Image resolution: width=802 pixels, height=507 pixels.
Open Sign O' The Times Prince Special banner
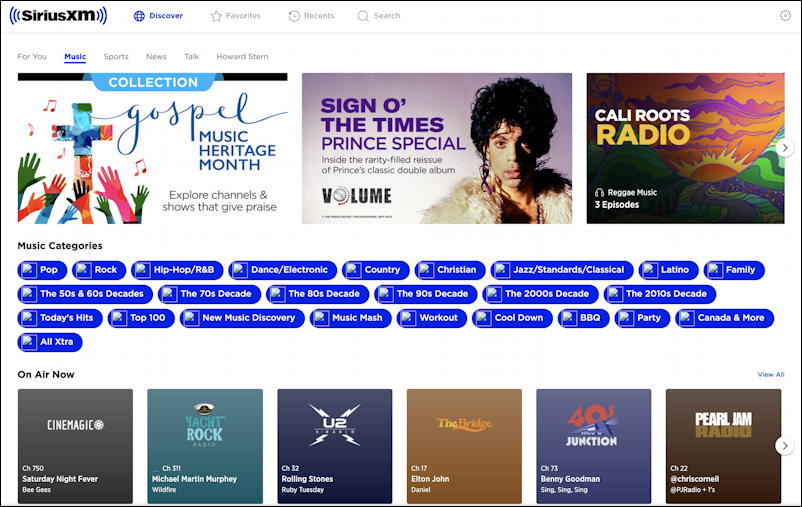[x=437, y=148]
